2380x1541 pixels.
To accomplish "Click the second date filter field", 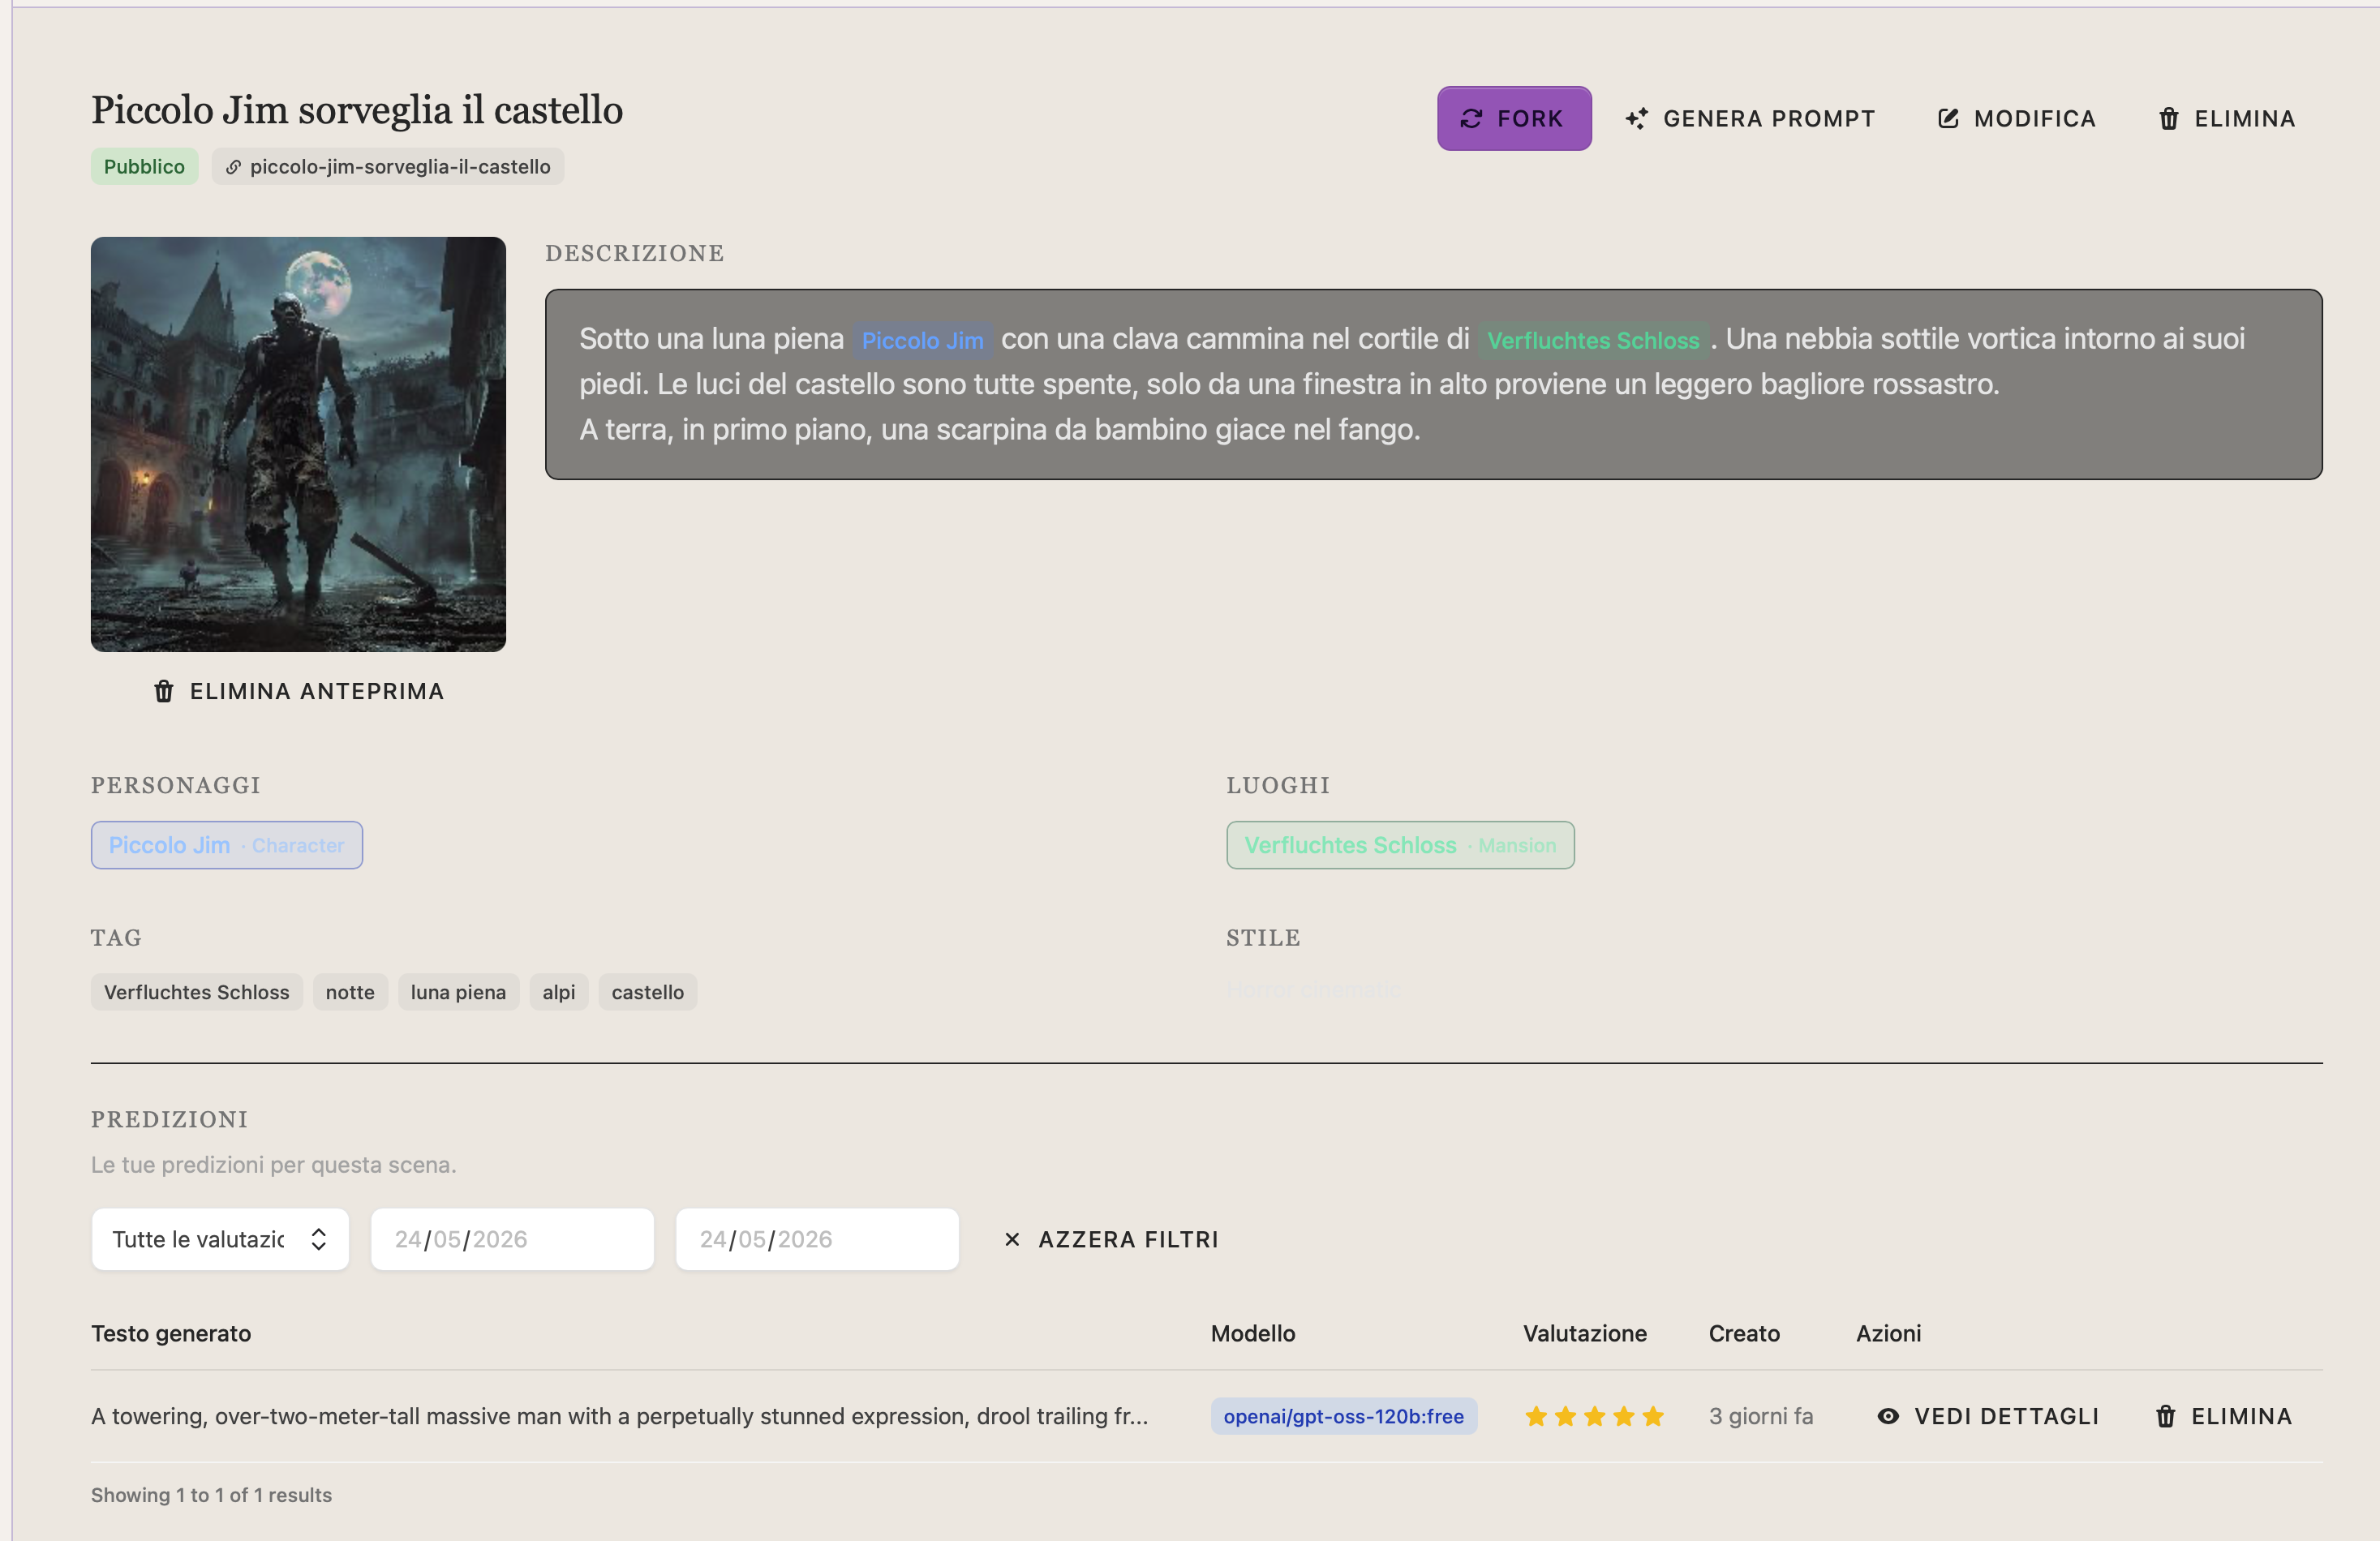I will pyautogui.click(x=817, y=1239).
